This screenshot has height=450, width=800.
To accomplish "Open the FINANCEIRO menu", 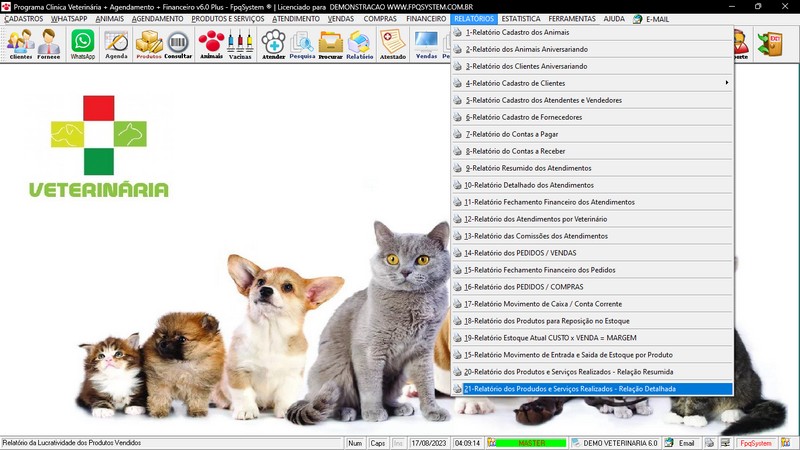I will click(x=426, y=19).
